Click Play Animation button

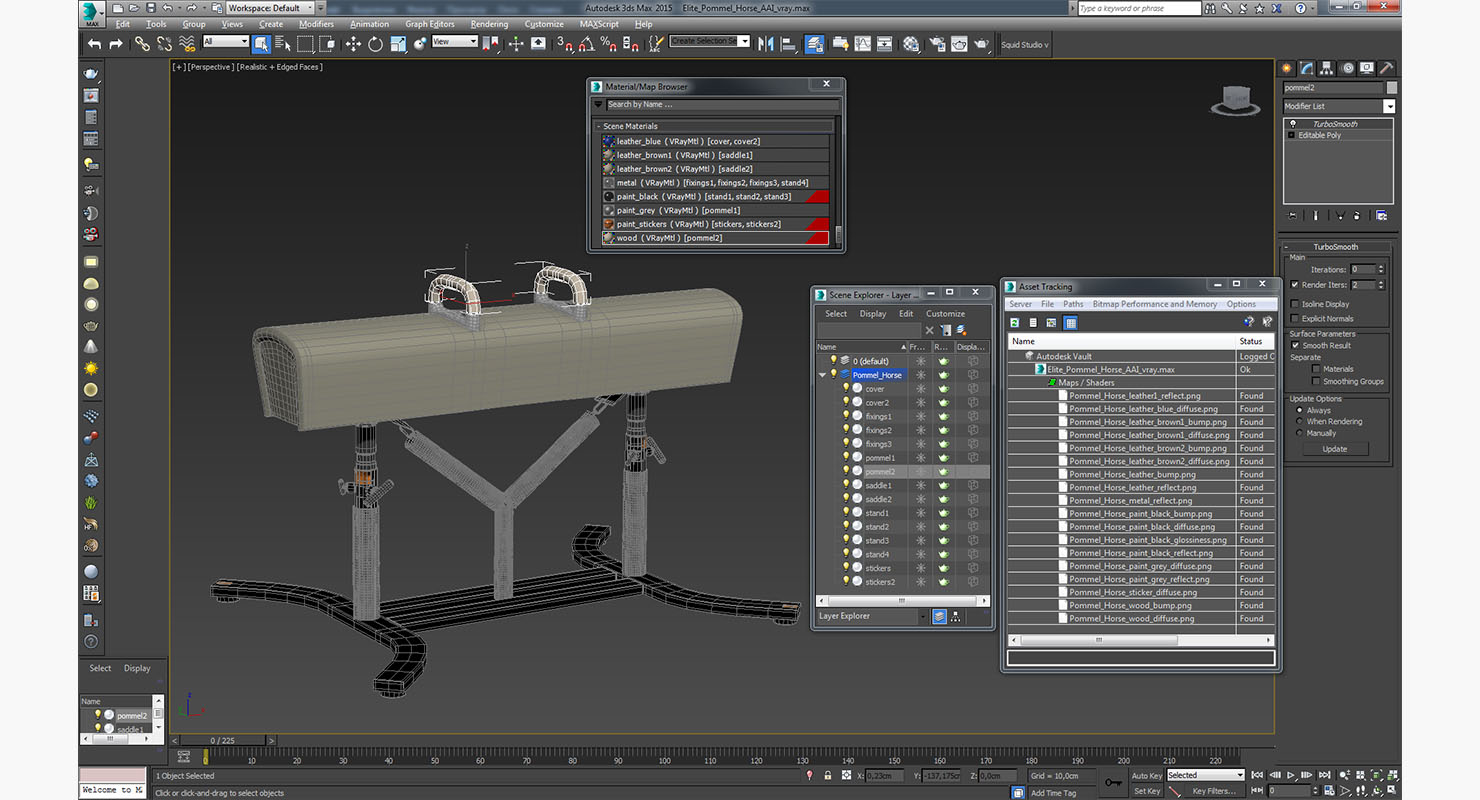(1292, 775)
